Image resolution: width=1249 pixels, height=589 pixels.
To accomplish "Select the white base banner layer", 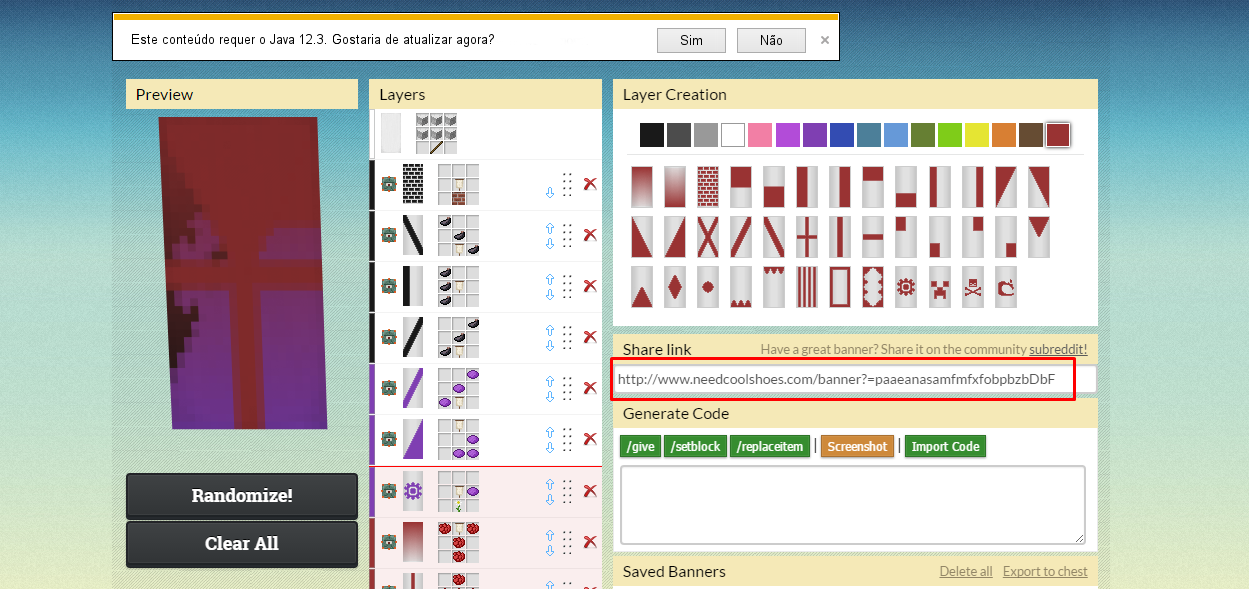I will coord(390,133).
